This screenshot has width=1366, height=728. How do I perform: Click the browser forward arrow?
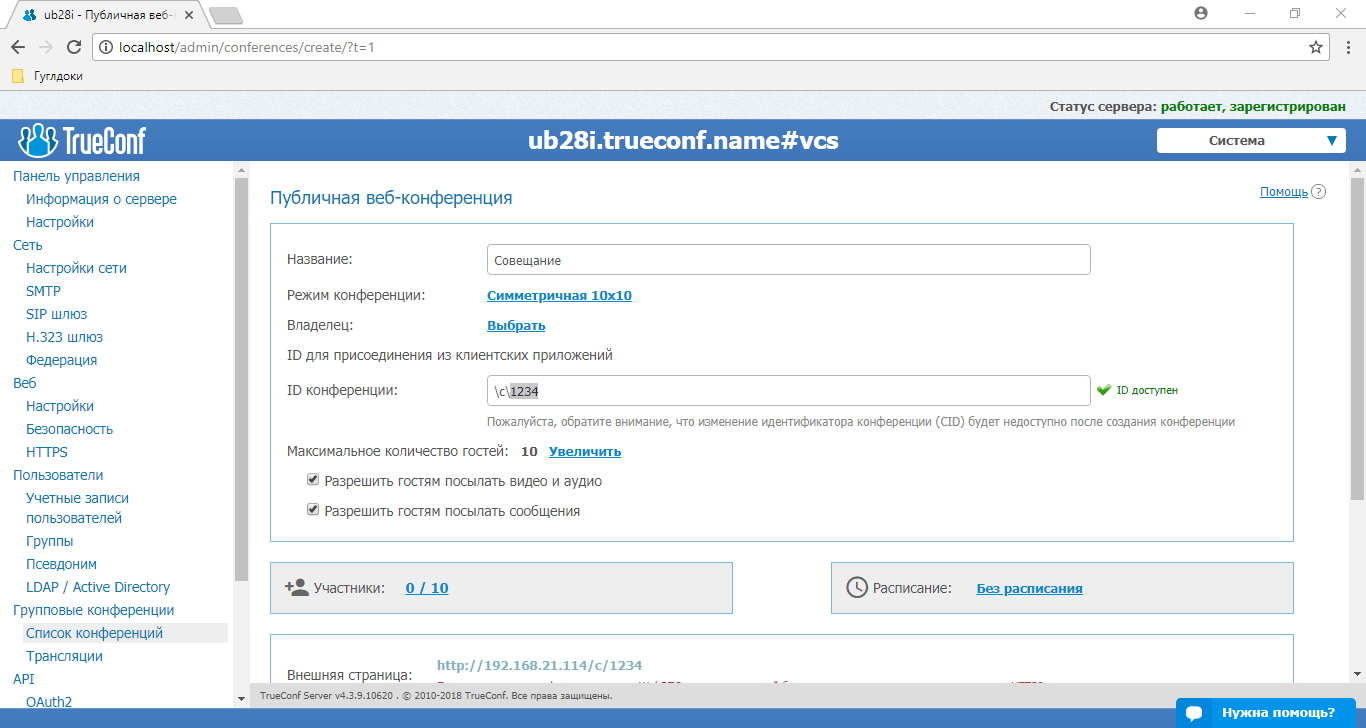click(x=46, y=47)
